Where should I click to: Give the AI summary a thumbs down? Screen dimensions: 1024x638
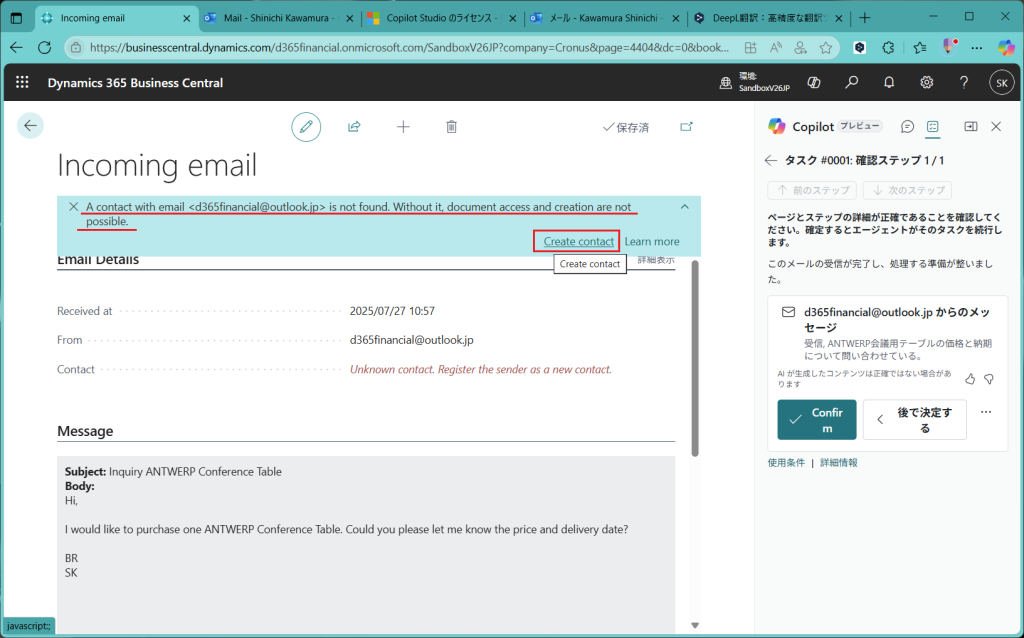coord(989,379)
